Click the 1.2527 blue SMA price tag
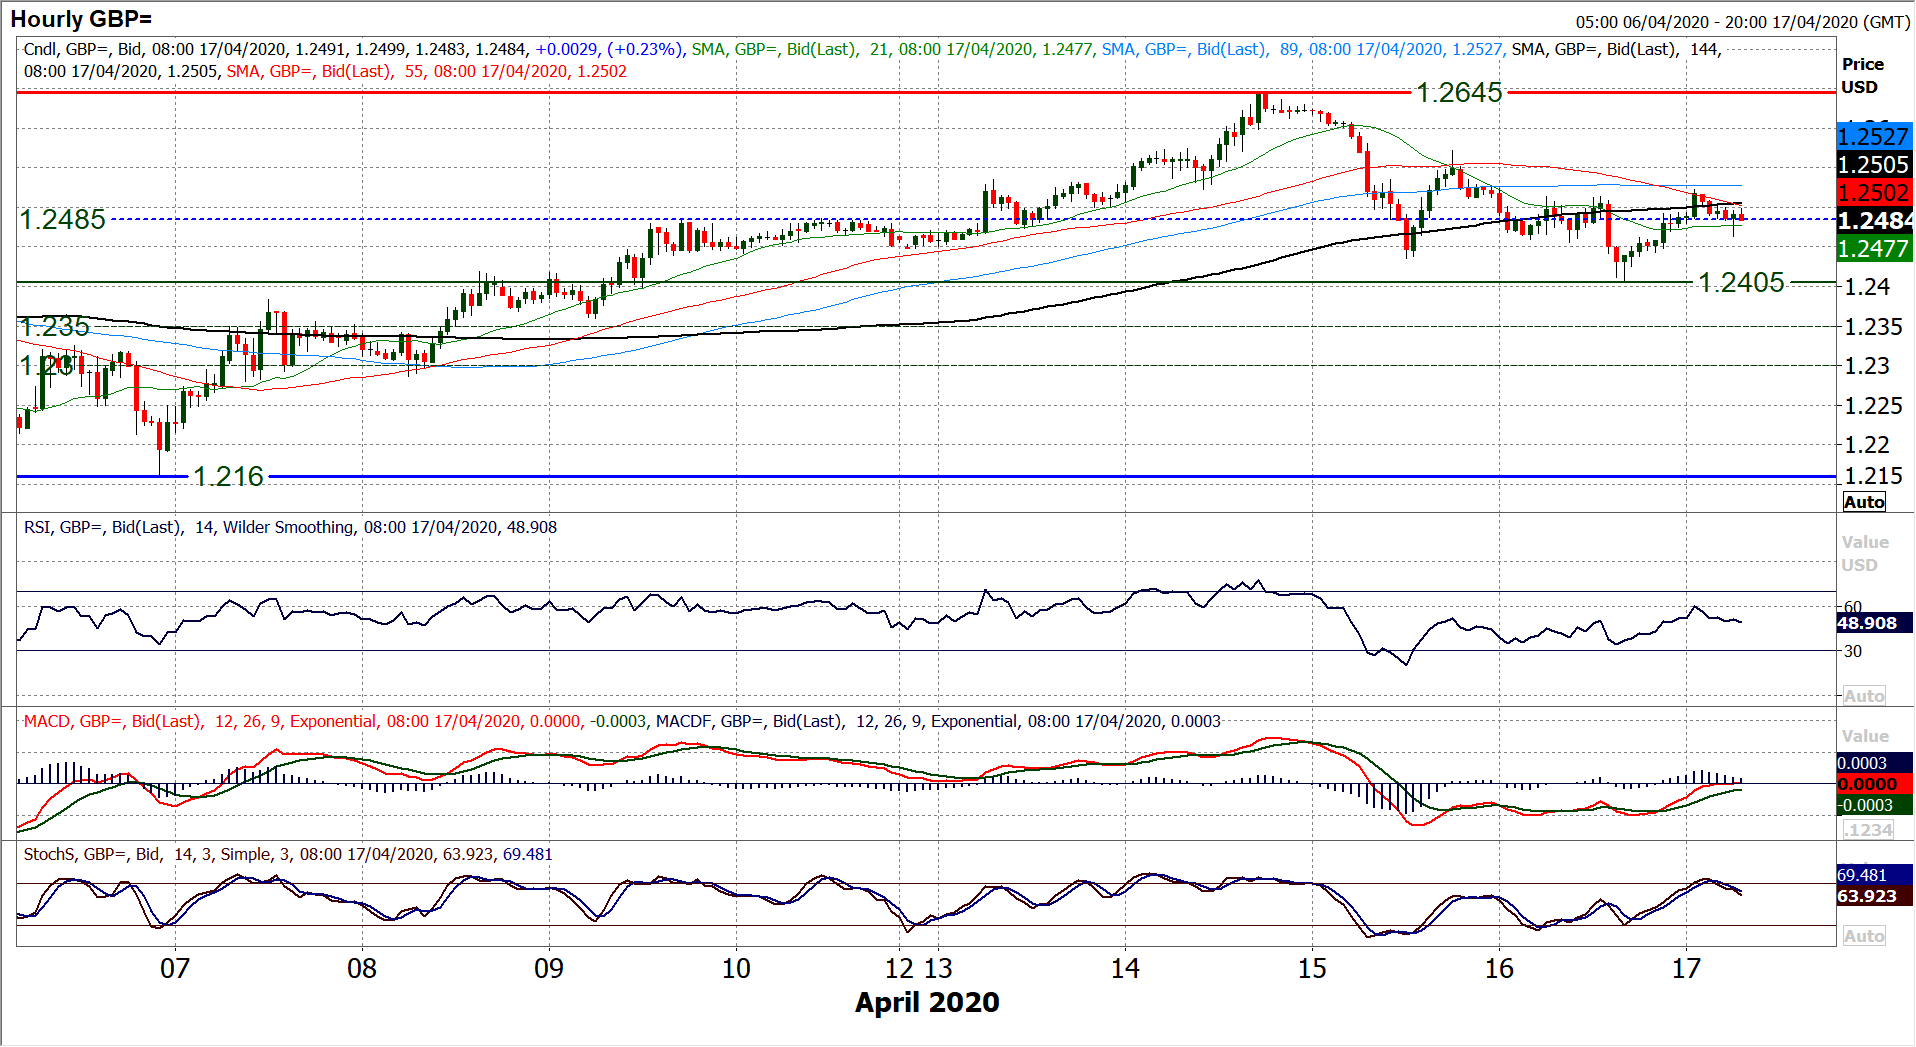 [1874, 137]
